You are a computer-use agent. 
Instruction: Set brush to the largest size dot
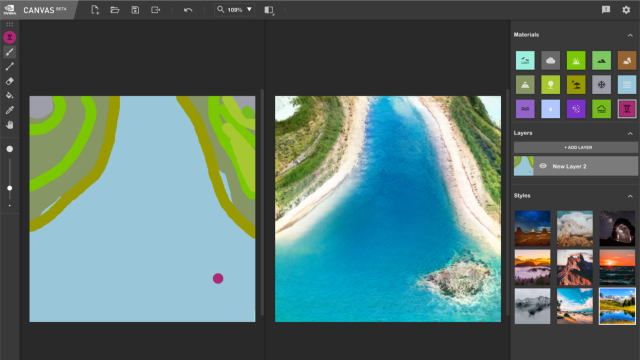click(x=10, y=149)
